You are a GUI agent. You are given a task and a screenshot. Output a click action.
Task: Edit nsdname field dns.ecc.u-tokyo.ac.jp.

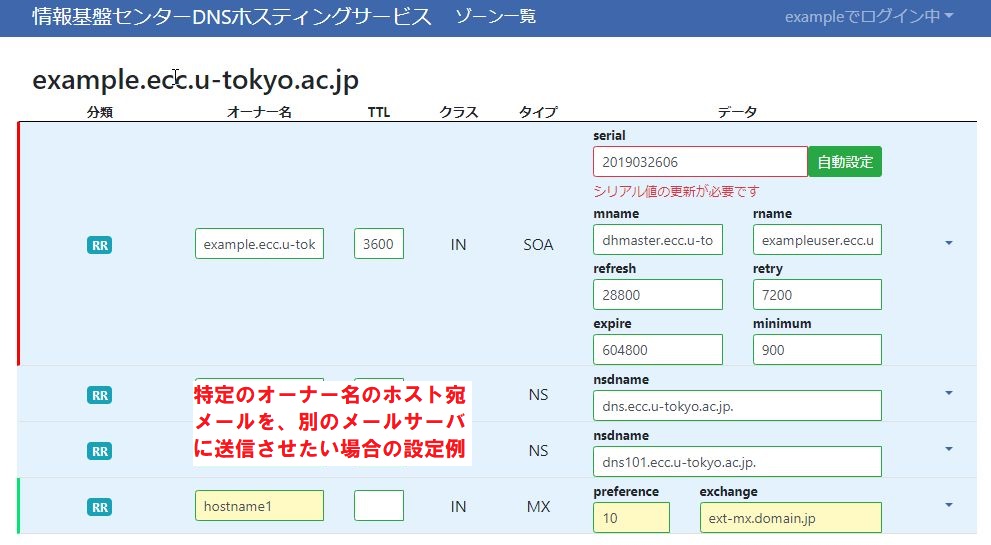point(737,406)
